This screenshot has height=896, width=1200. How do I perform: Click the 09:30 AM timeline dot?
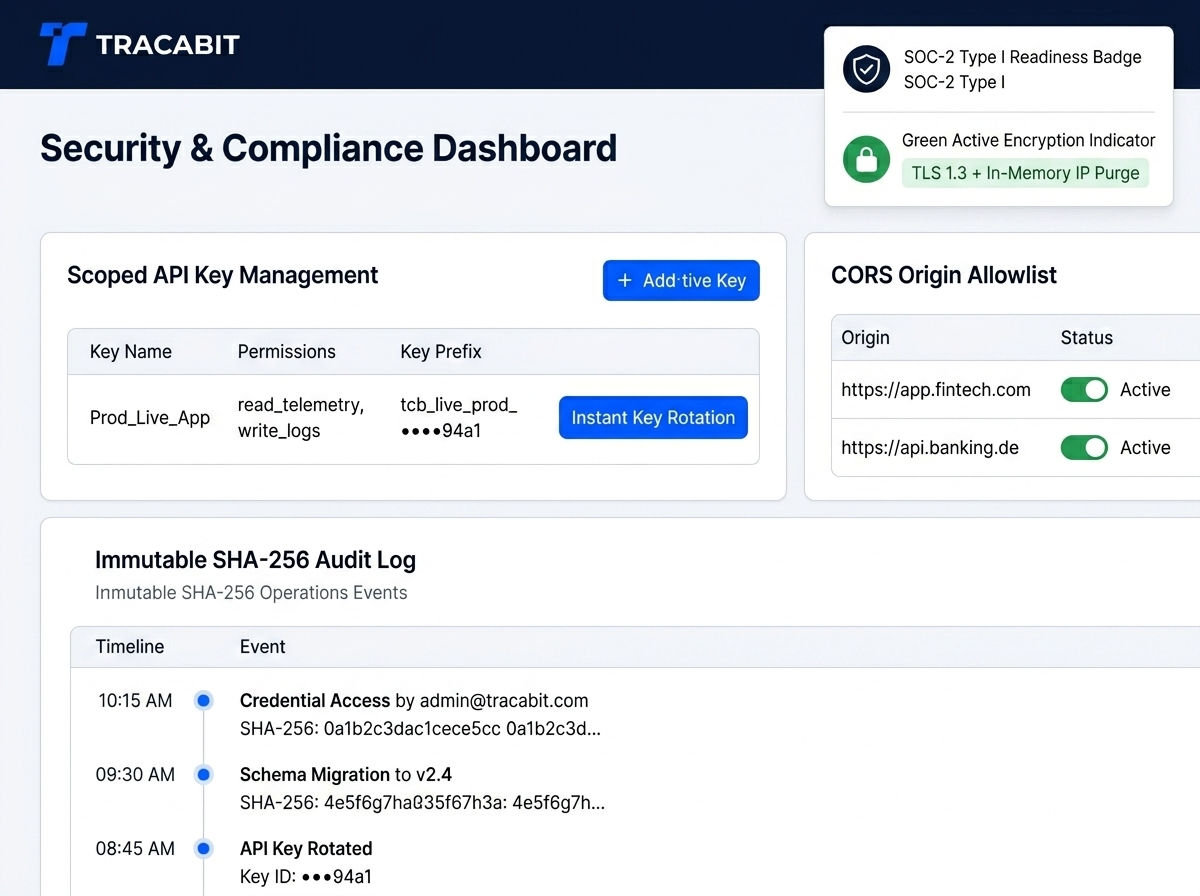[x=204, y=775]
